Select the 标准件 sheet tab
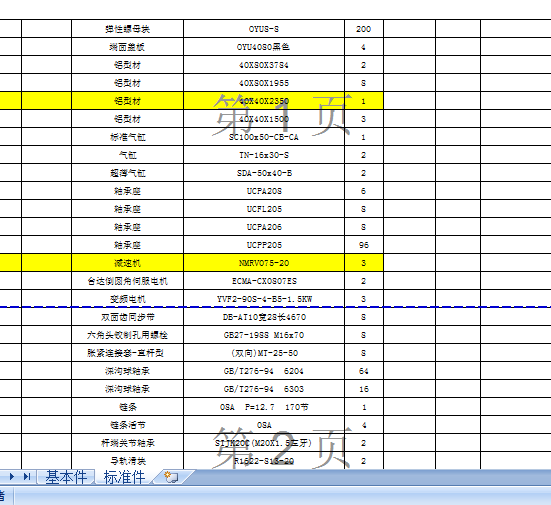This screenshot has width=551, height=505. (x=124, y=477)
